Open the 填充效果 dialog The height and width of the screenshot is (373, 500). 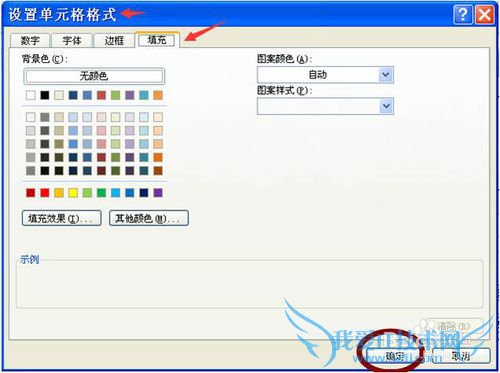[x=62, y=218]
